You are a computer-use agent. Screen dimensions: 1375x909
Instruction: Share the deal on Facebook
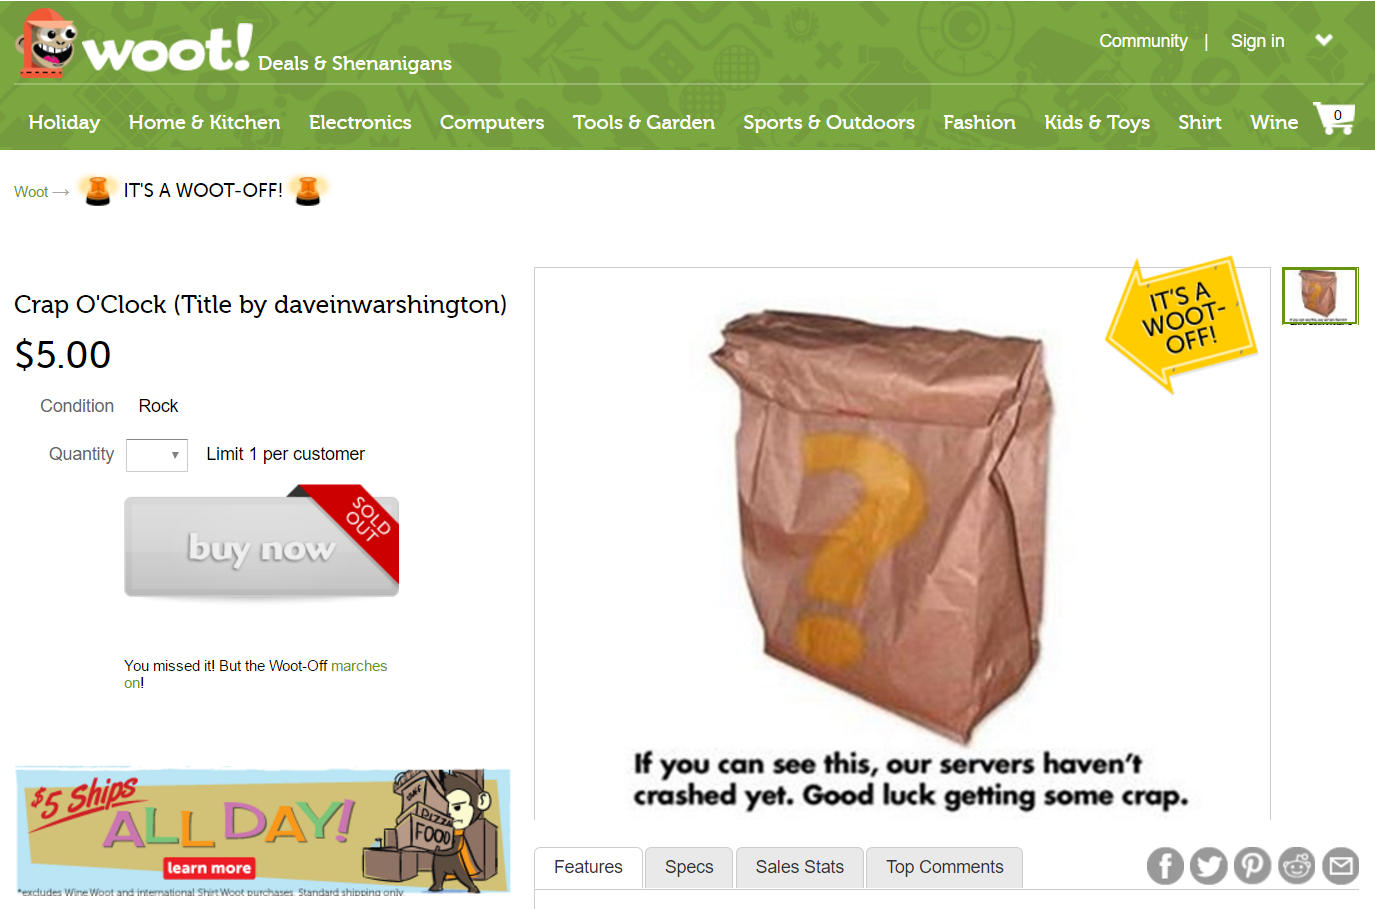tap(1165, 866)
